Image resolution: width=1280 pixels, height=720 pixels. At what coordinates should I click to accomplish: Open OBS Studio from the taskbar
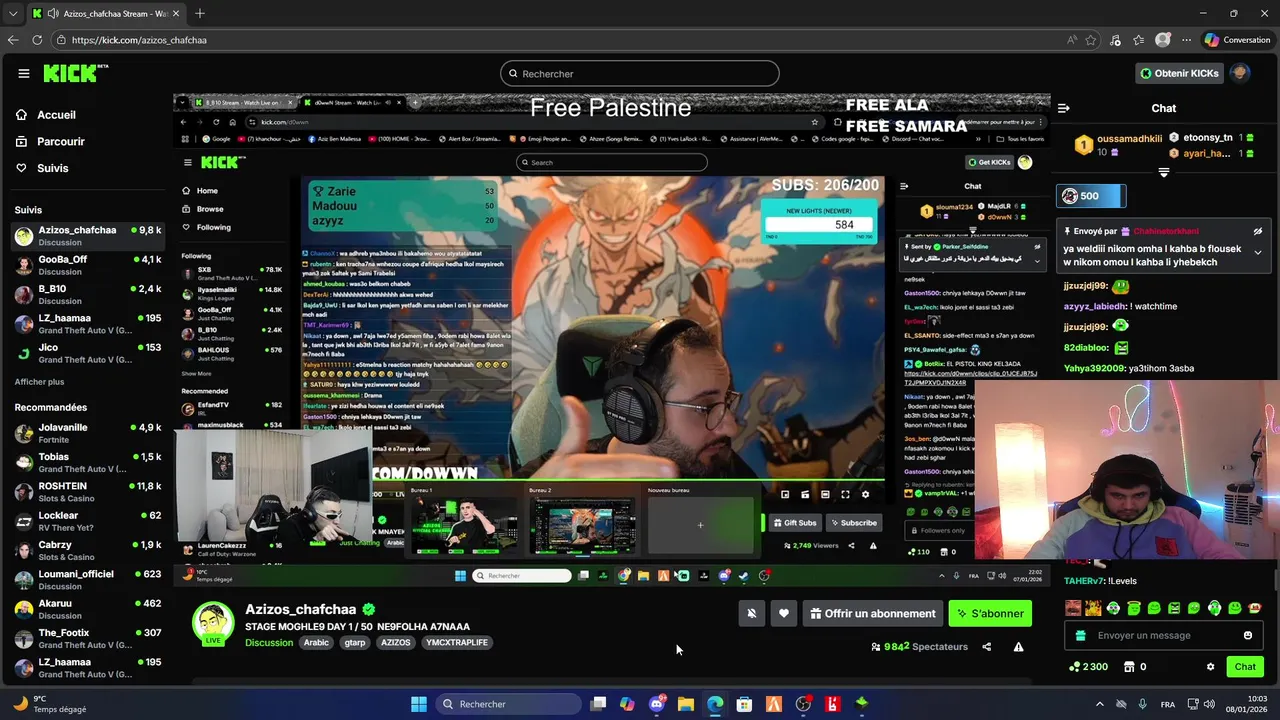point(803,704)
